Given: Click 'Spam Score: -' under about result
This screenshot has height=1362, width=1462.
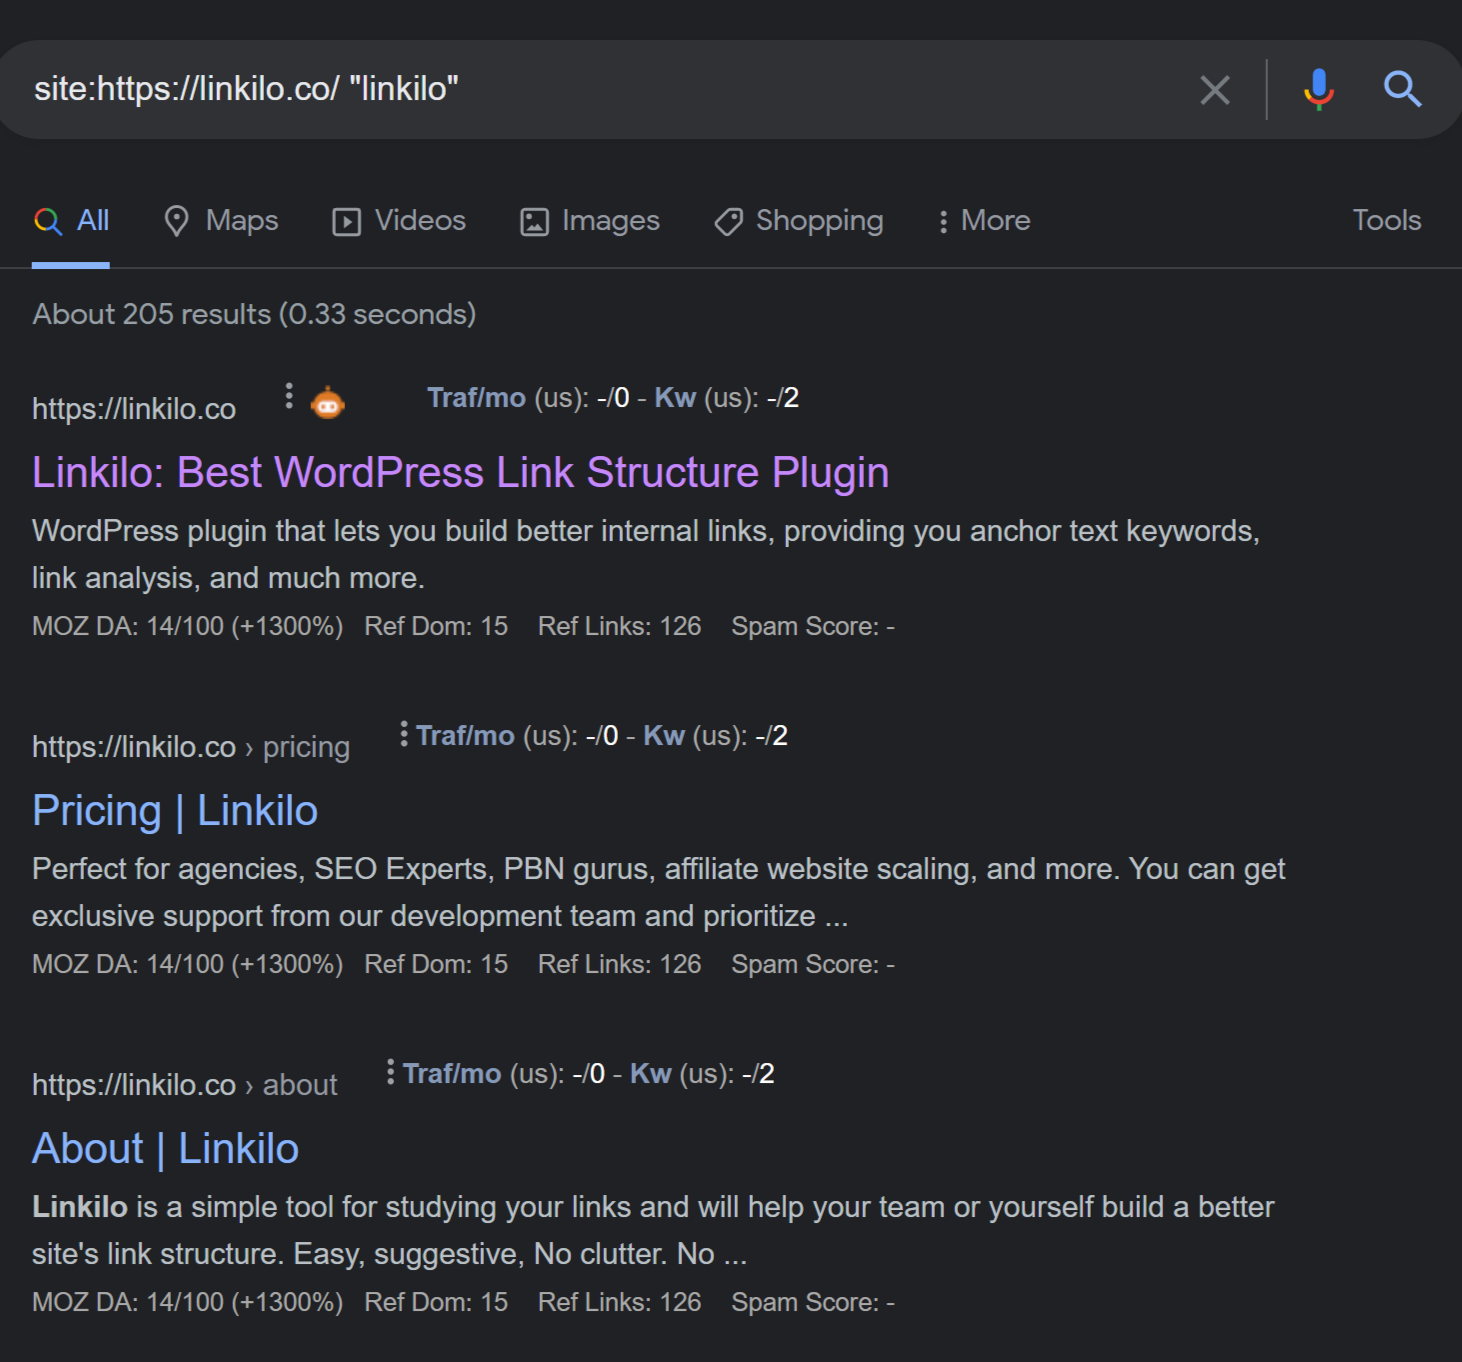Looking at the screenshot, I should point(813,1303).
